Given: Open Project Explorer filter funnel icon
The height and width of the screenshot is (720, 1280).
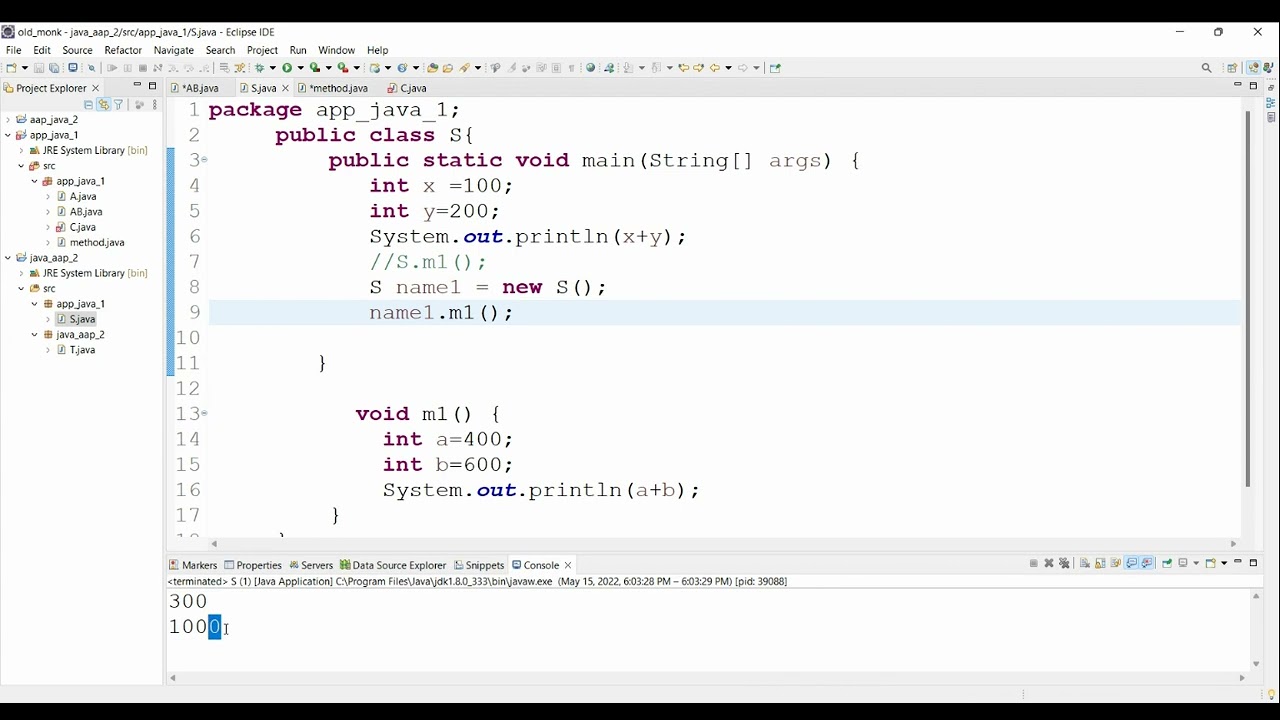Looking at the screenshot, I should point(118,104).
